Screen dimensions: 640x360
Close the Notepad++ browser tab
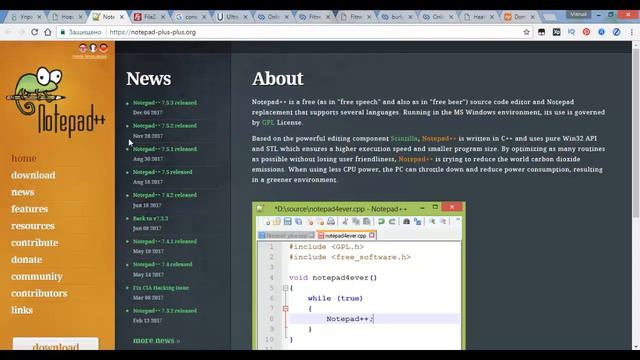121,17
